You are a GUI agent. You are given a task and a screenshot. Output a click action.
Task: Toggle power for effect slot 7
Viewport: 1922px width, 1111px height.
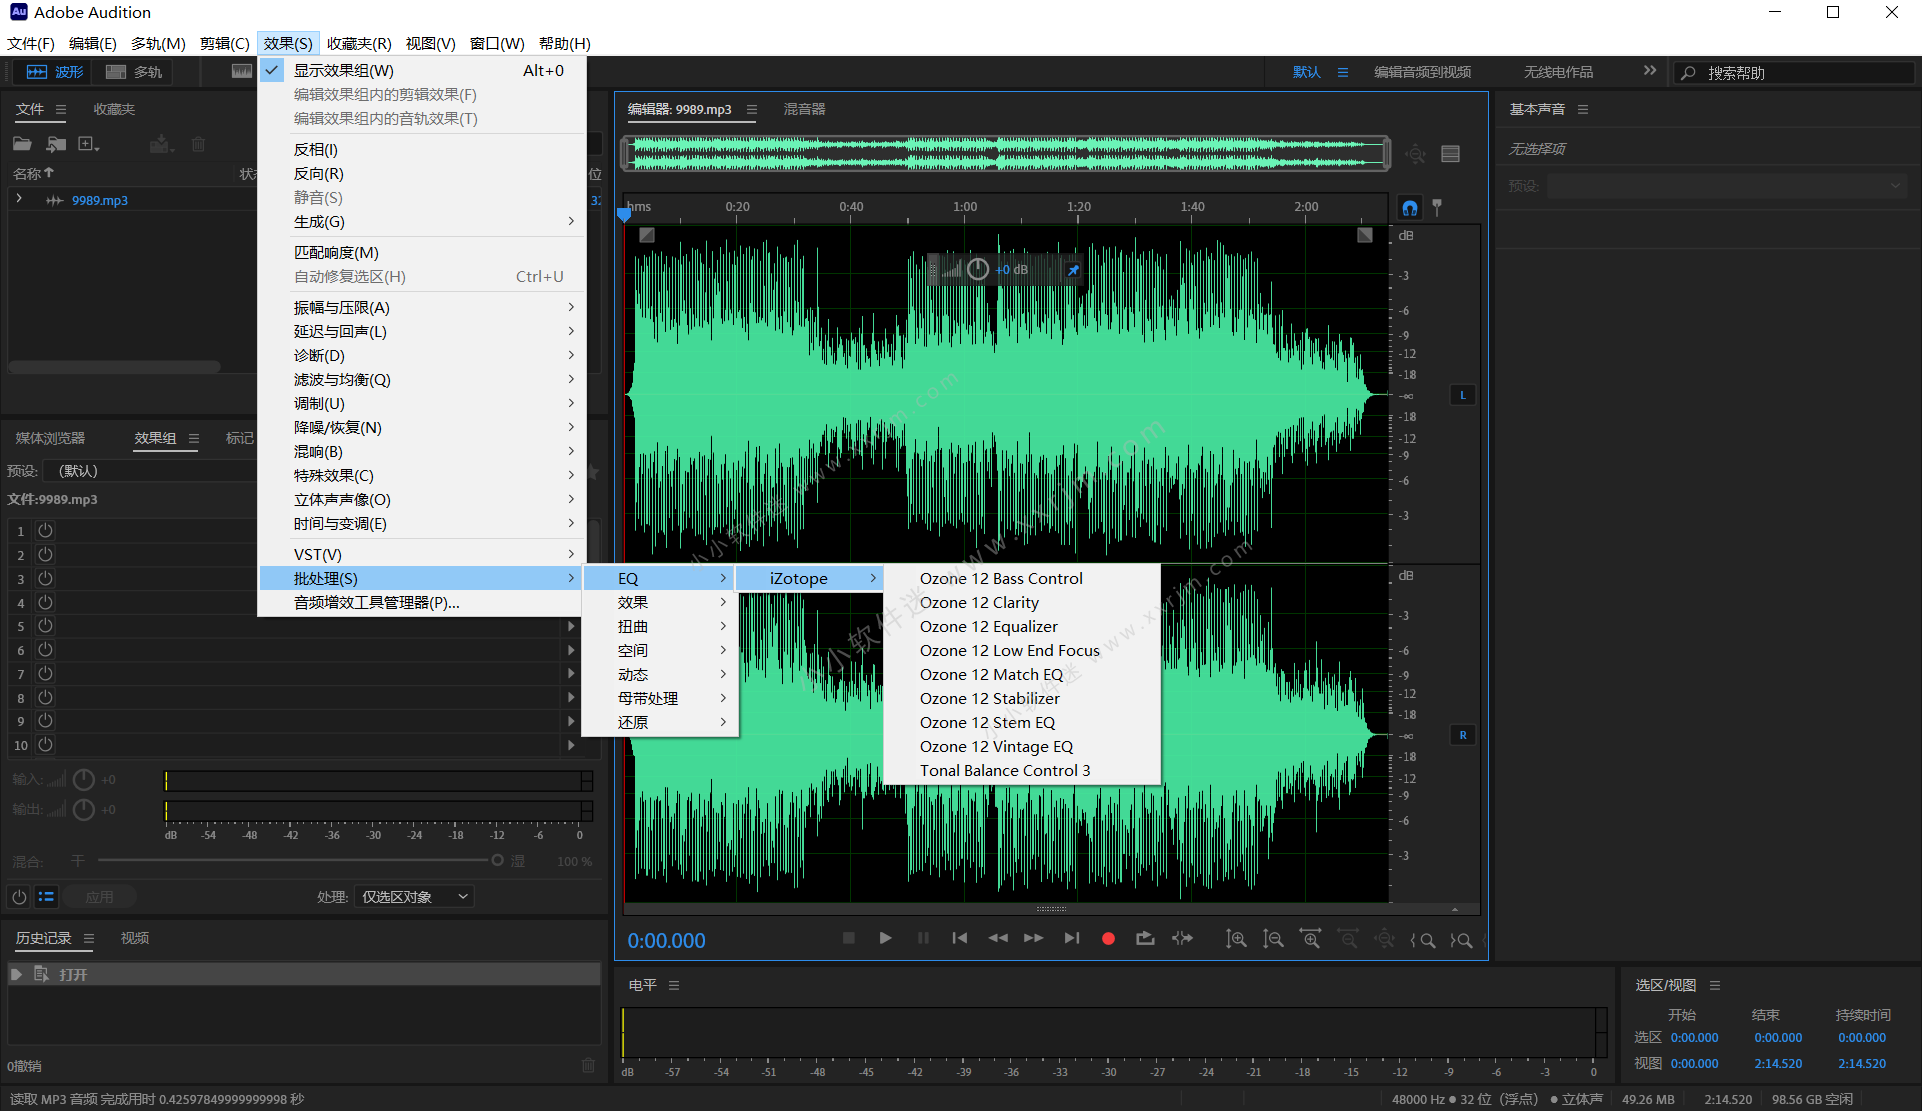point(45,674)
